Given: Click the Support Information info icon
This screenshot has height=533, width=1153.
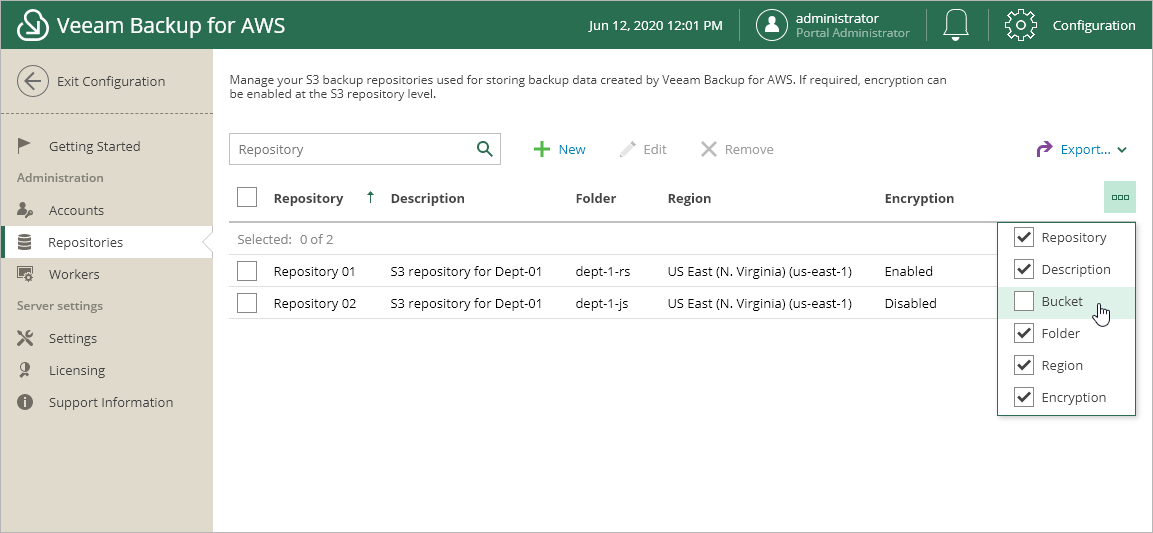Looking at the screenshot, I should tap(24, 402).
